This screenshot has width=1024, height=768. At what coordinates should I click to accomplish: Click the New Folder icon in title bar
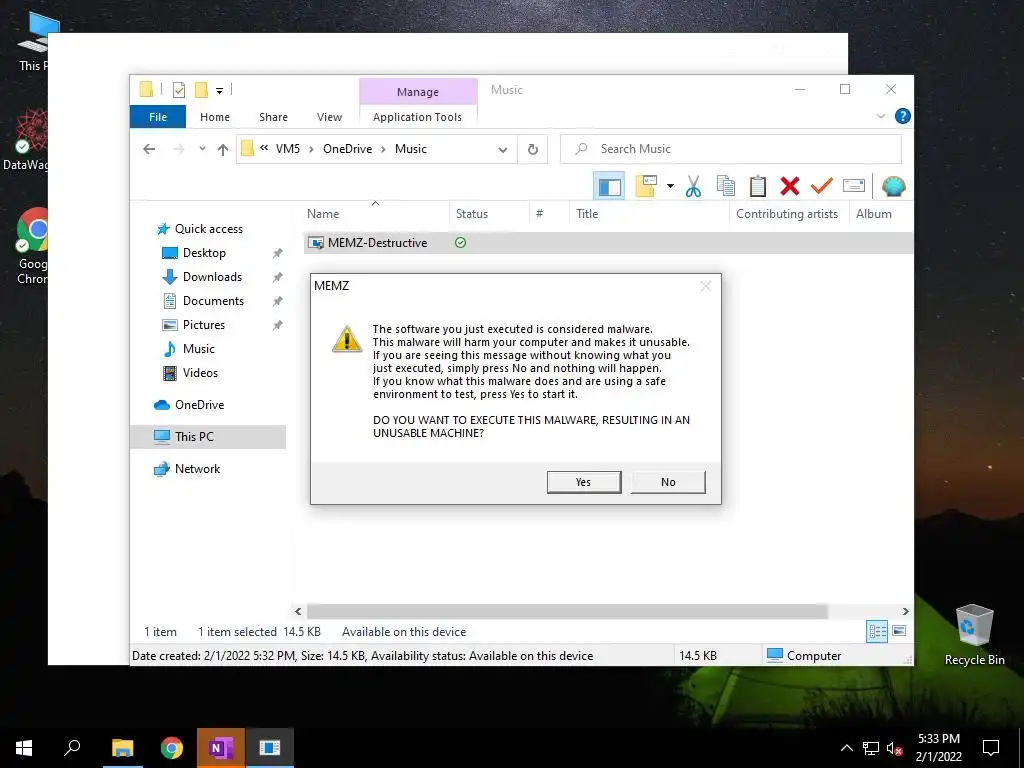pos(201,89)
